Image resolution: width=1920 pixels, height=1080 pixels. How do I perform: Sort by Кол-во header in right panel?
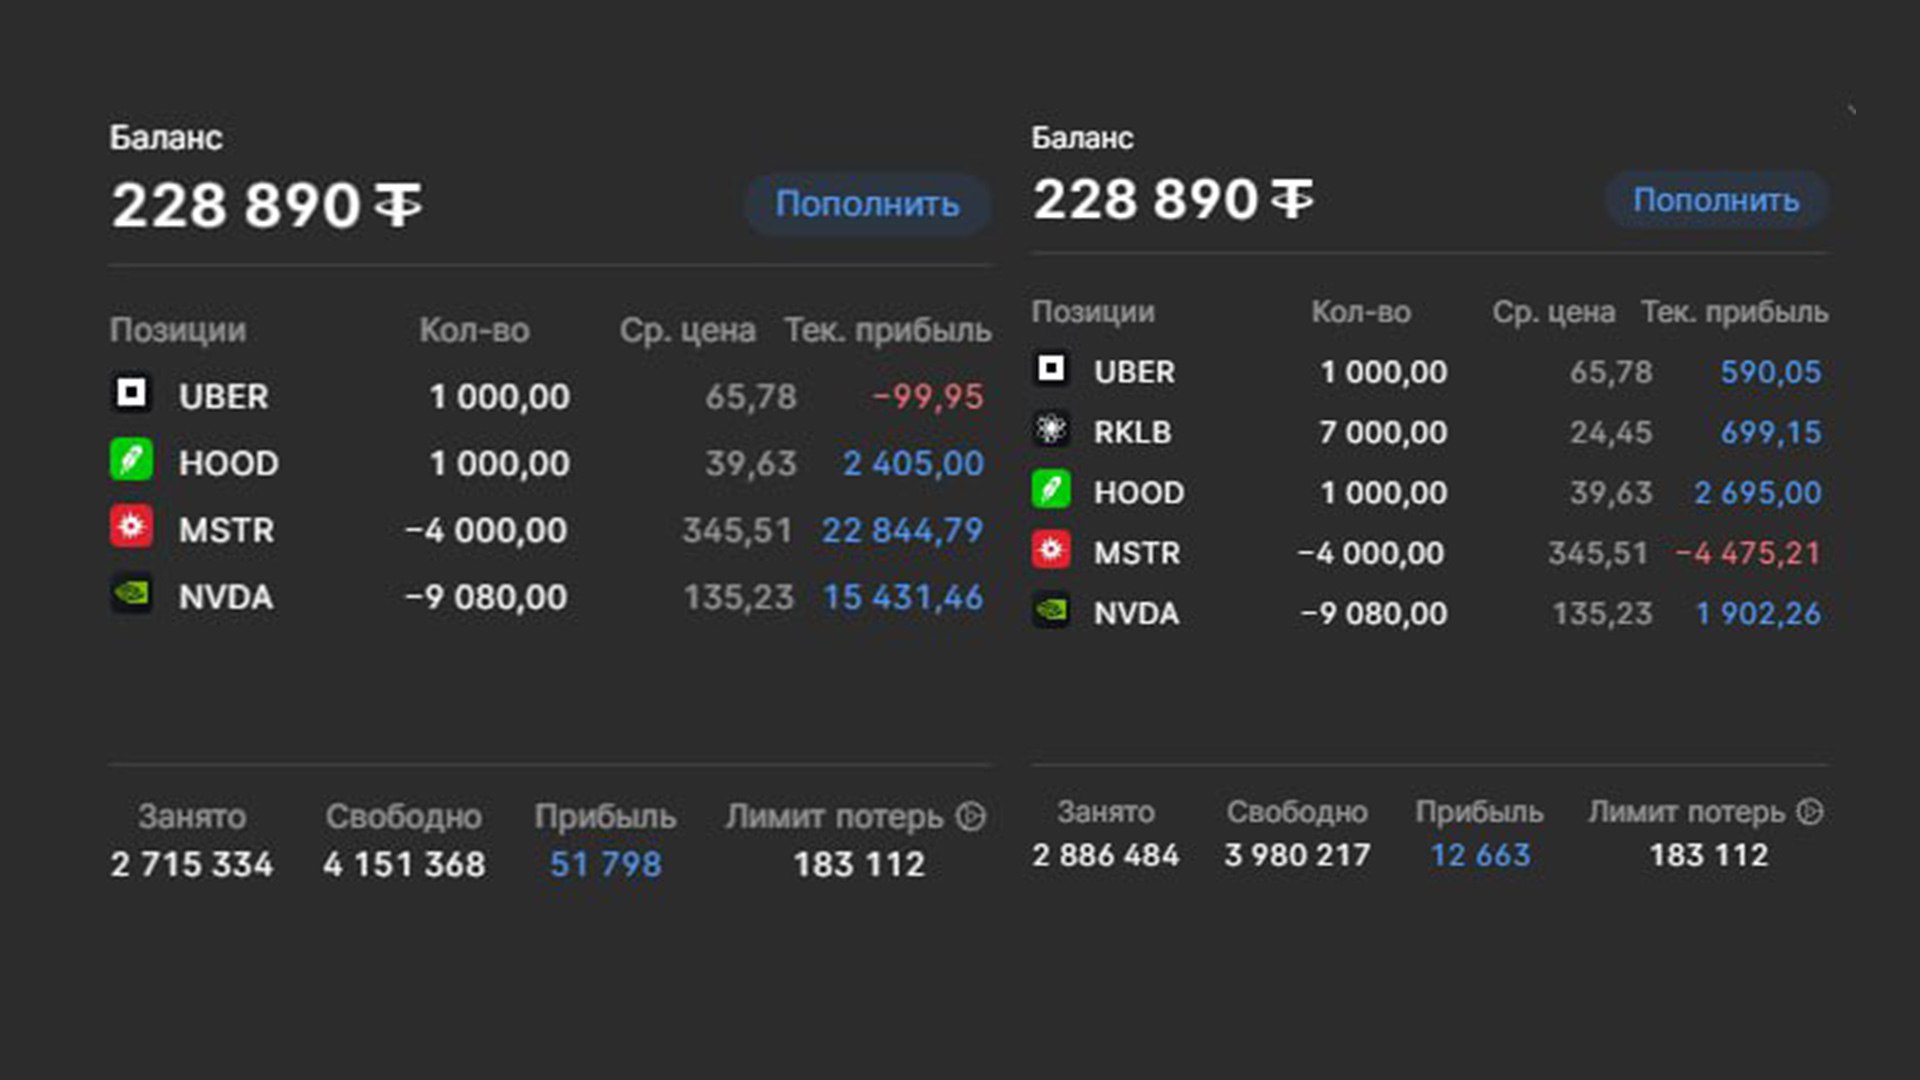click(1361, 312)
